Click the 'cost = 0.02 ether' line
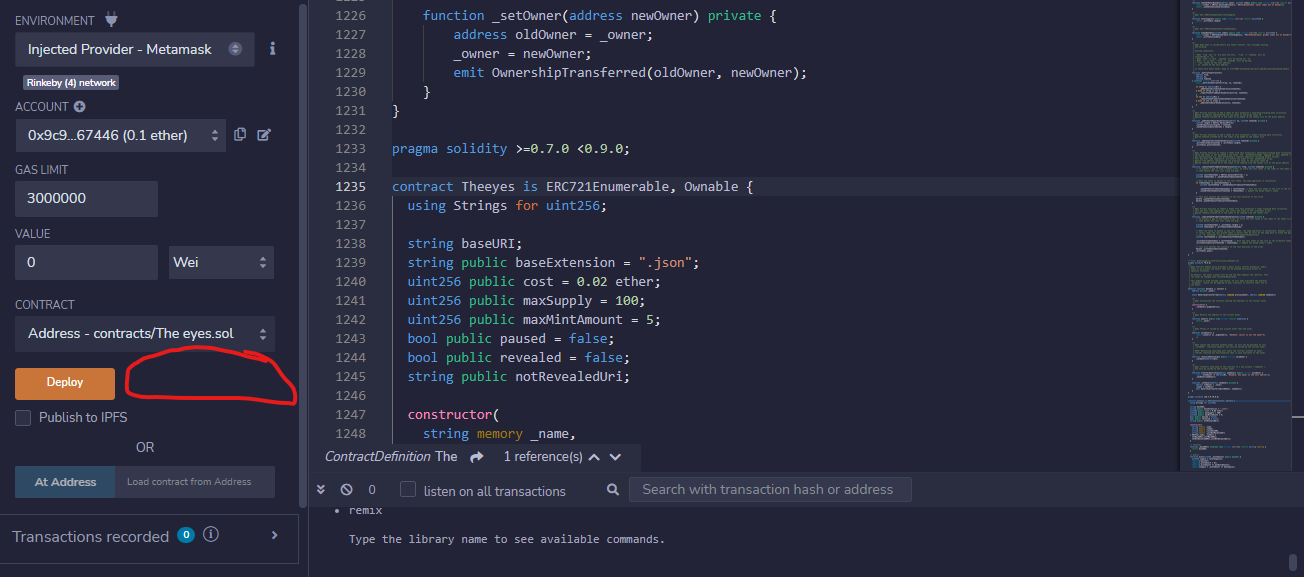1304x577 pixels. [x=534, y=282]
